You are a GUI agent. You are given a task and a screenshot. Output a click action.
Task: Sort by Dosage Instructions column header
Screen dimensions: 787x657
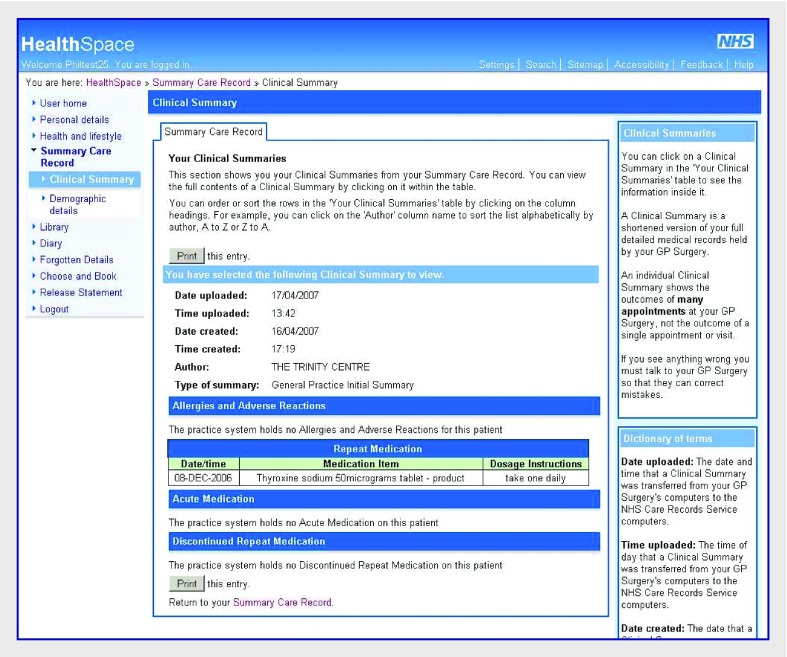pos(536,464)
